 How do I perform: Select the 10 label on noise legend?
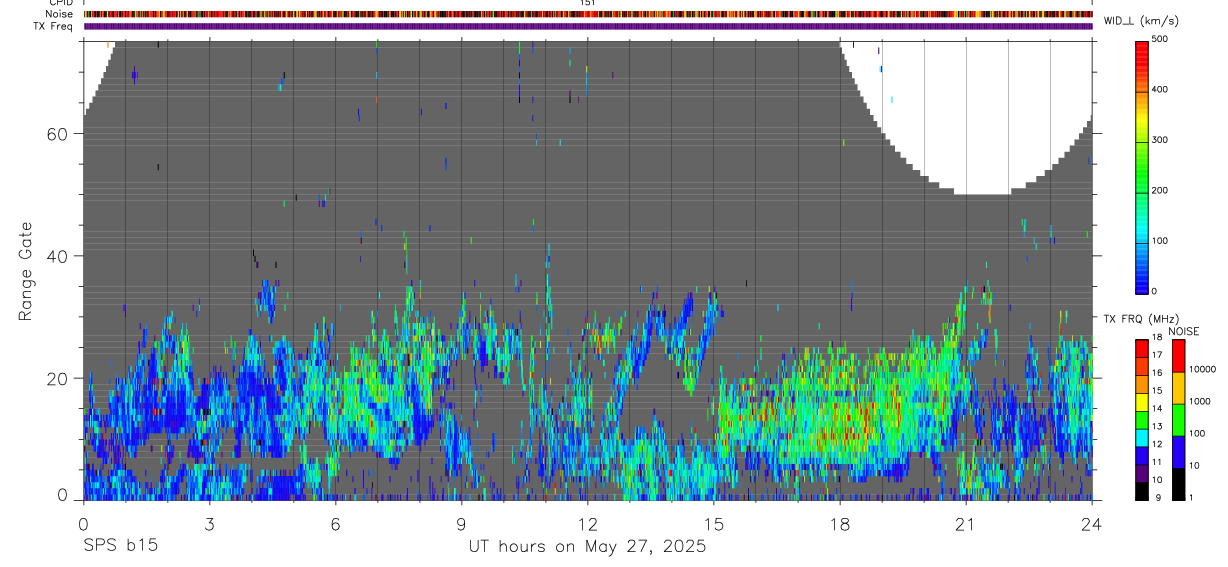1195,465
